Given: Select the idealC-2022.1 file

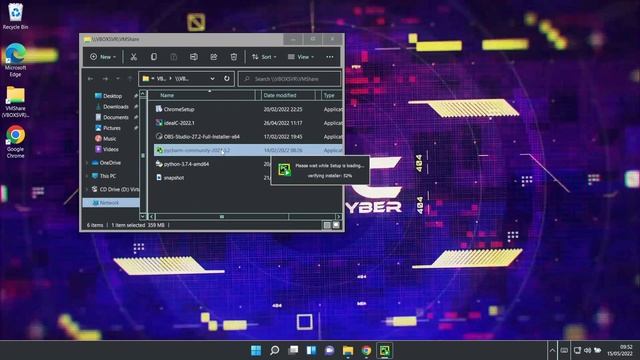Looking at the screenshot, I should tap(179, 123).
